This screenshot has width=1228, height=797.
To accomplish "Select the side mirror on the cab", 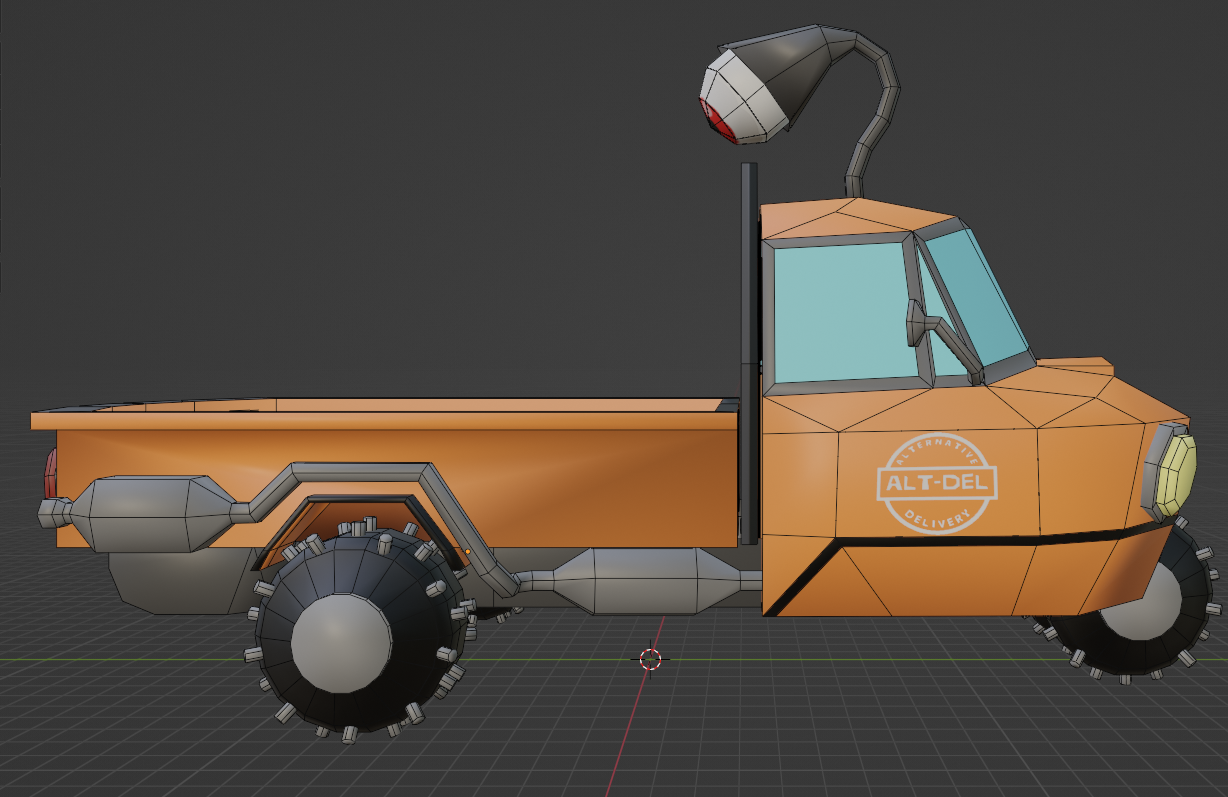I will (x=917, y=323).
